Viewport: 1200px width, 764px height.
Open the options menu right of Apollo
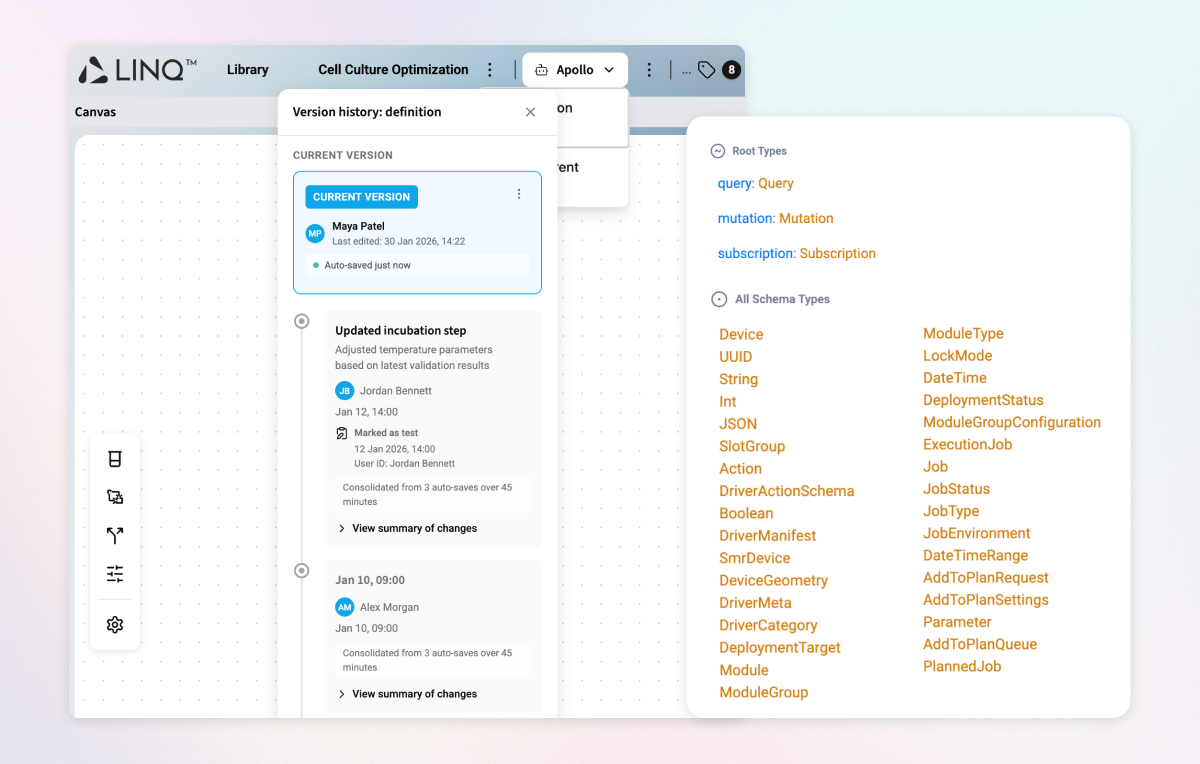pyautogui.click(x=649, y=70)
